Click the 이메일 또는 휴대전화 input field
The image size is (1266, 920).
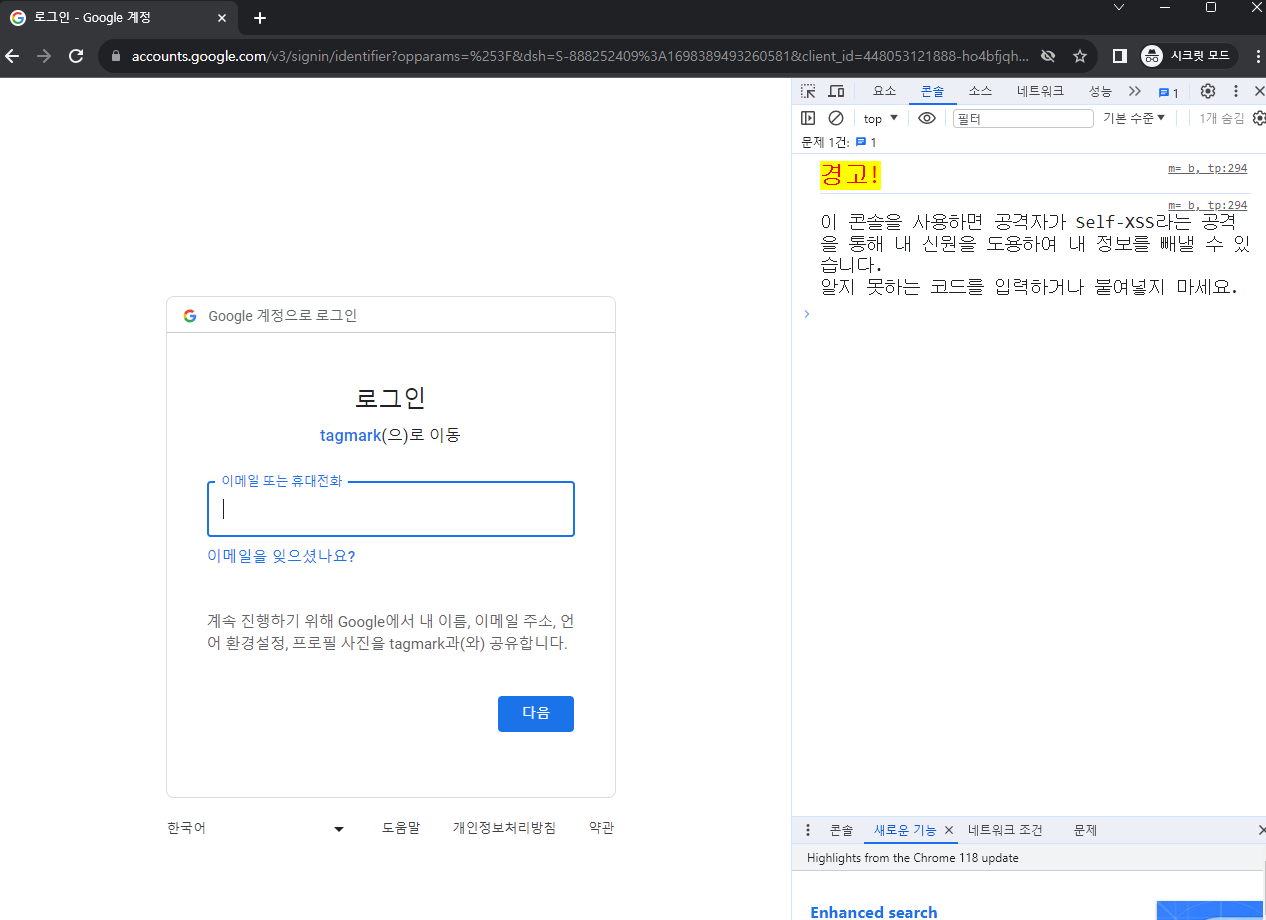tap(391, 509)
